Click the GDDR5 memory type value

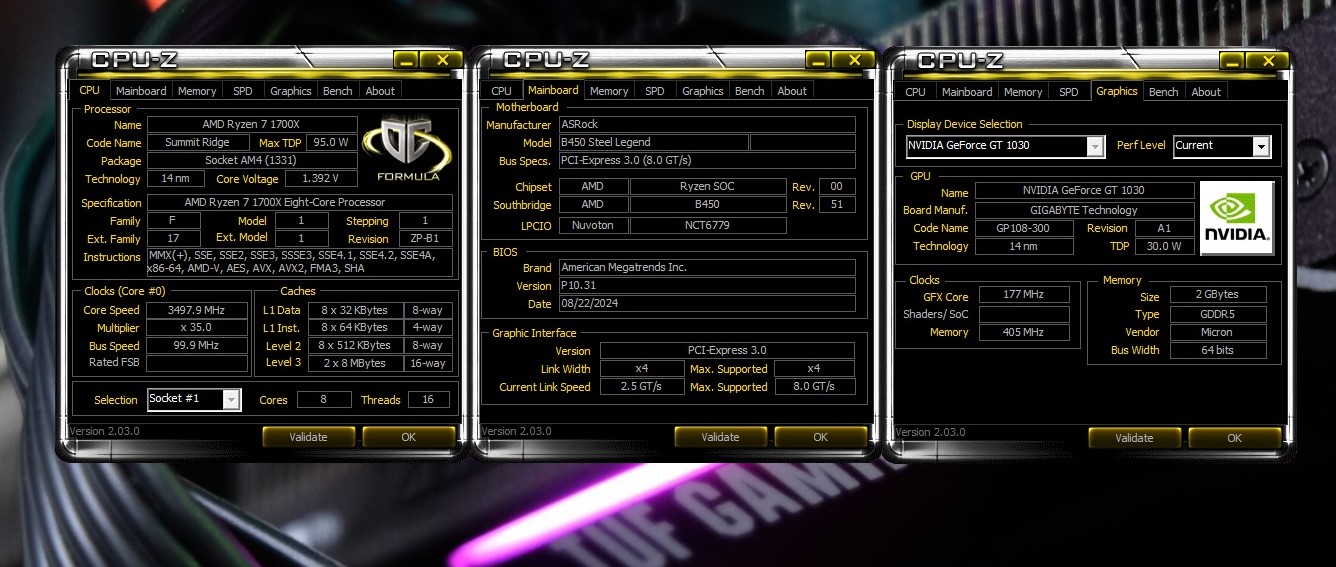[1218, 314]
